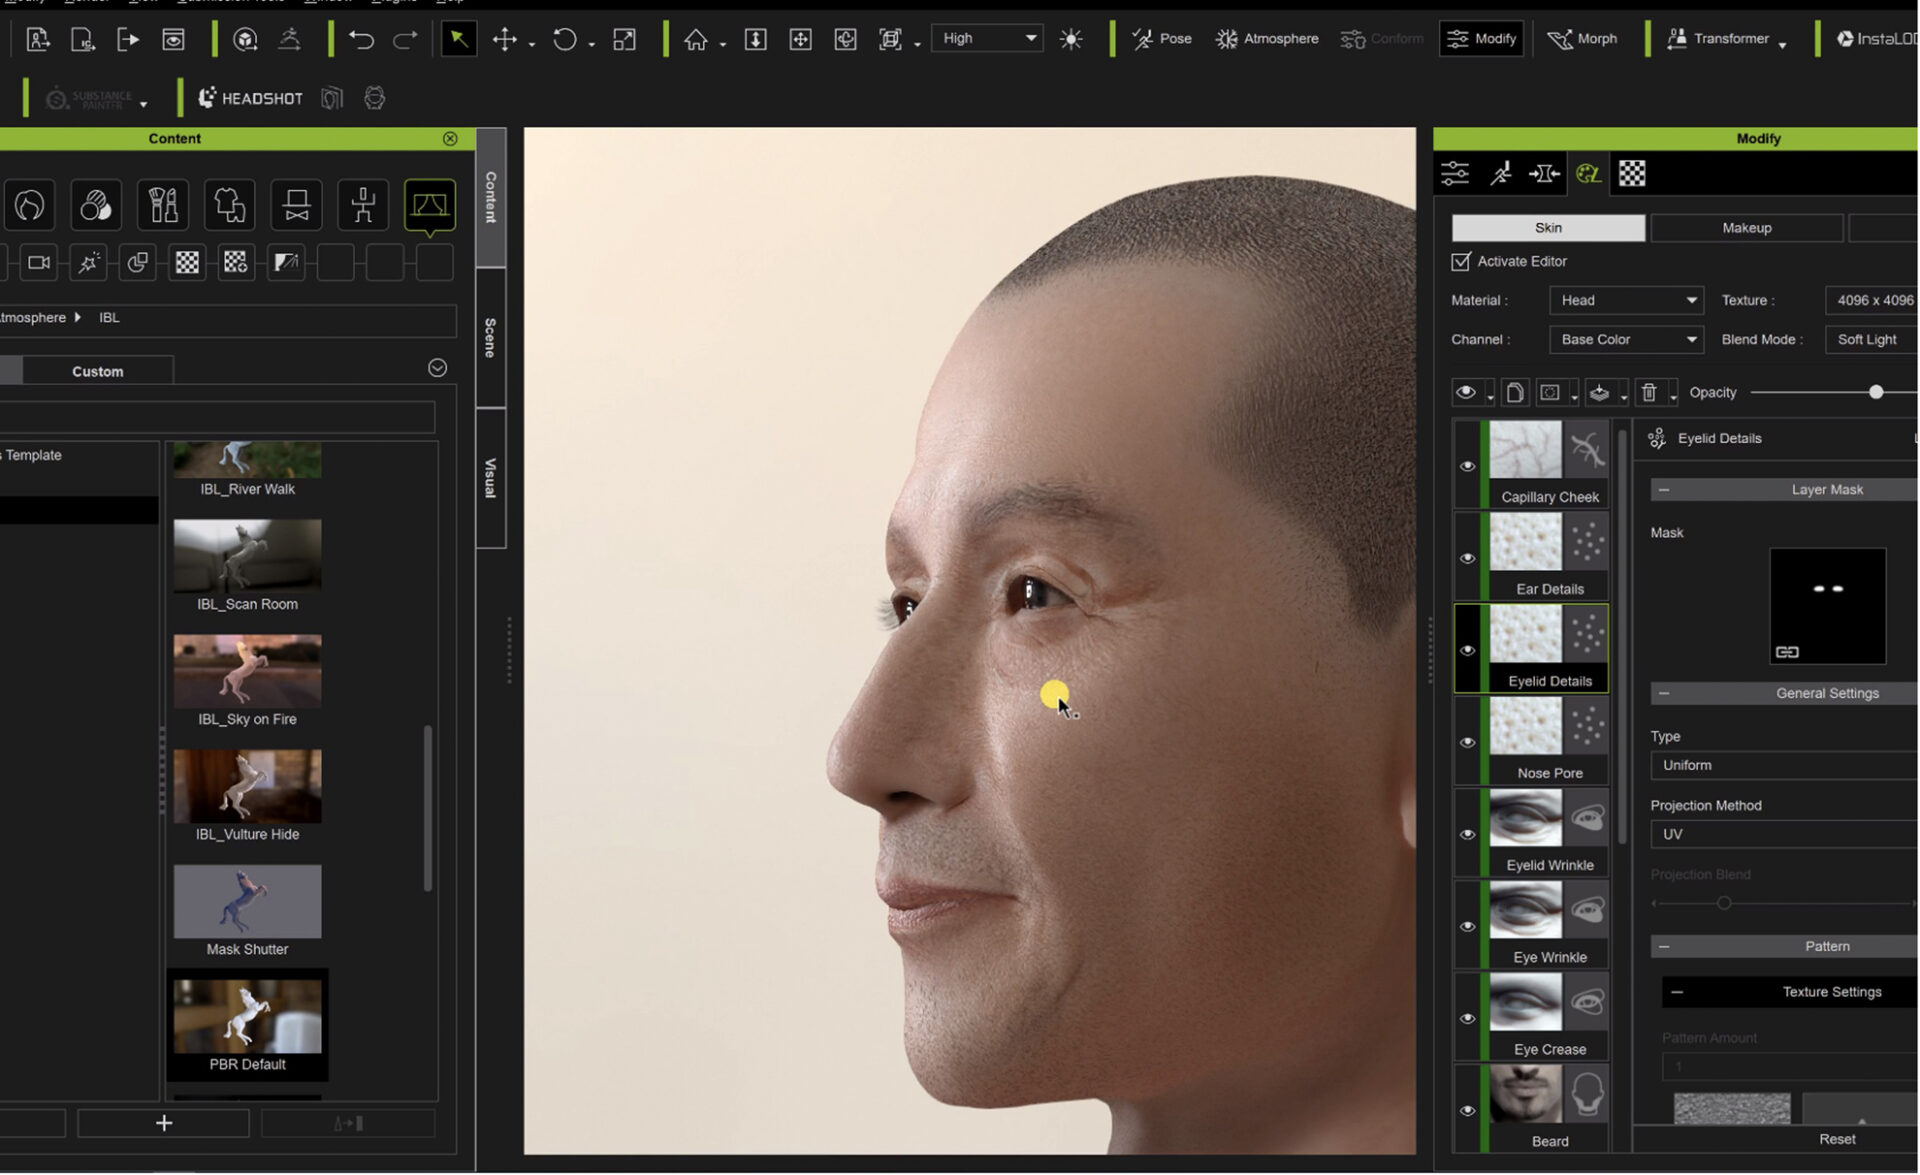Click the new layer page icon

tap(1514, 393)
